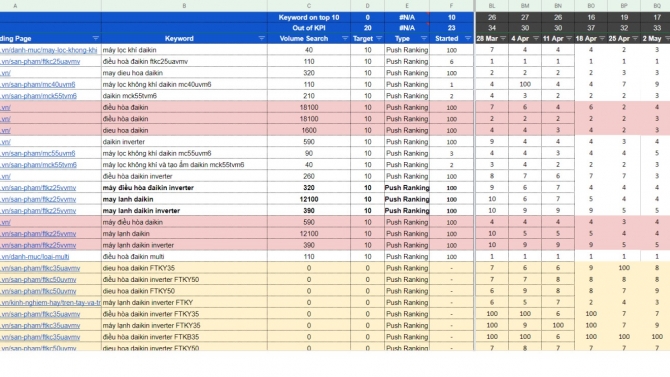The height and width of the screenshot is (377, 670).
Task: Select the 'Keyword on top 10' cell
Action: coord(309,18)
